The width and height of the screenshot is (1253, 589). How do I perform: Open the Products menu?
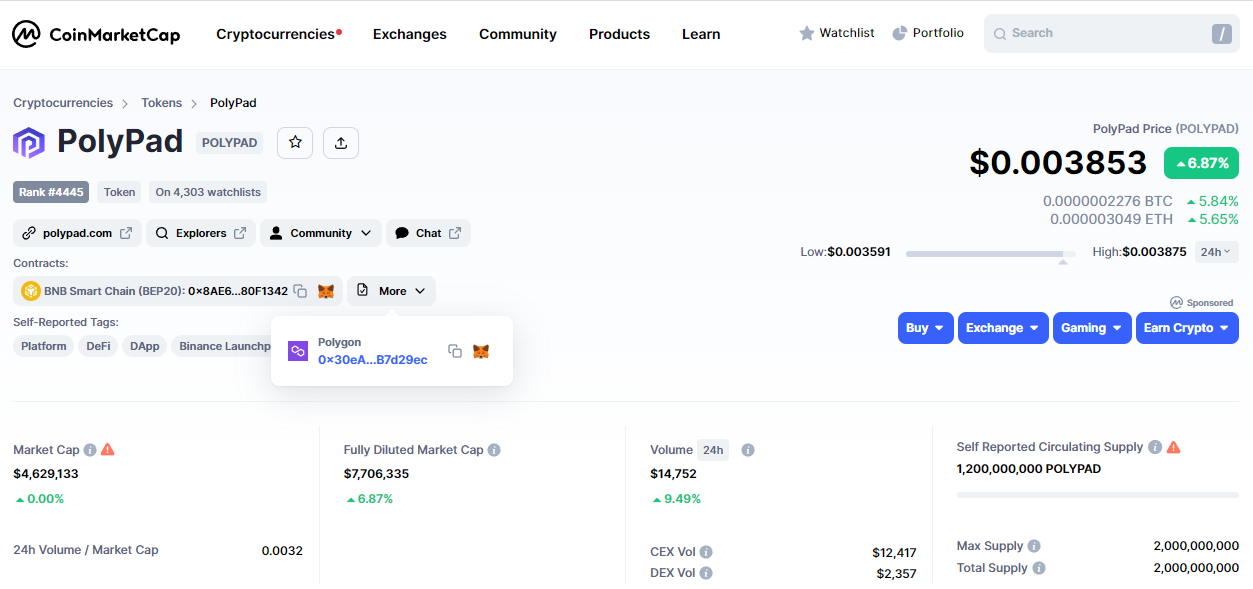(x=620, y=34)
